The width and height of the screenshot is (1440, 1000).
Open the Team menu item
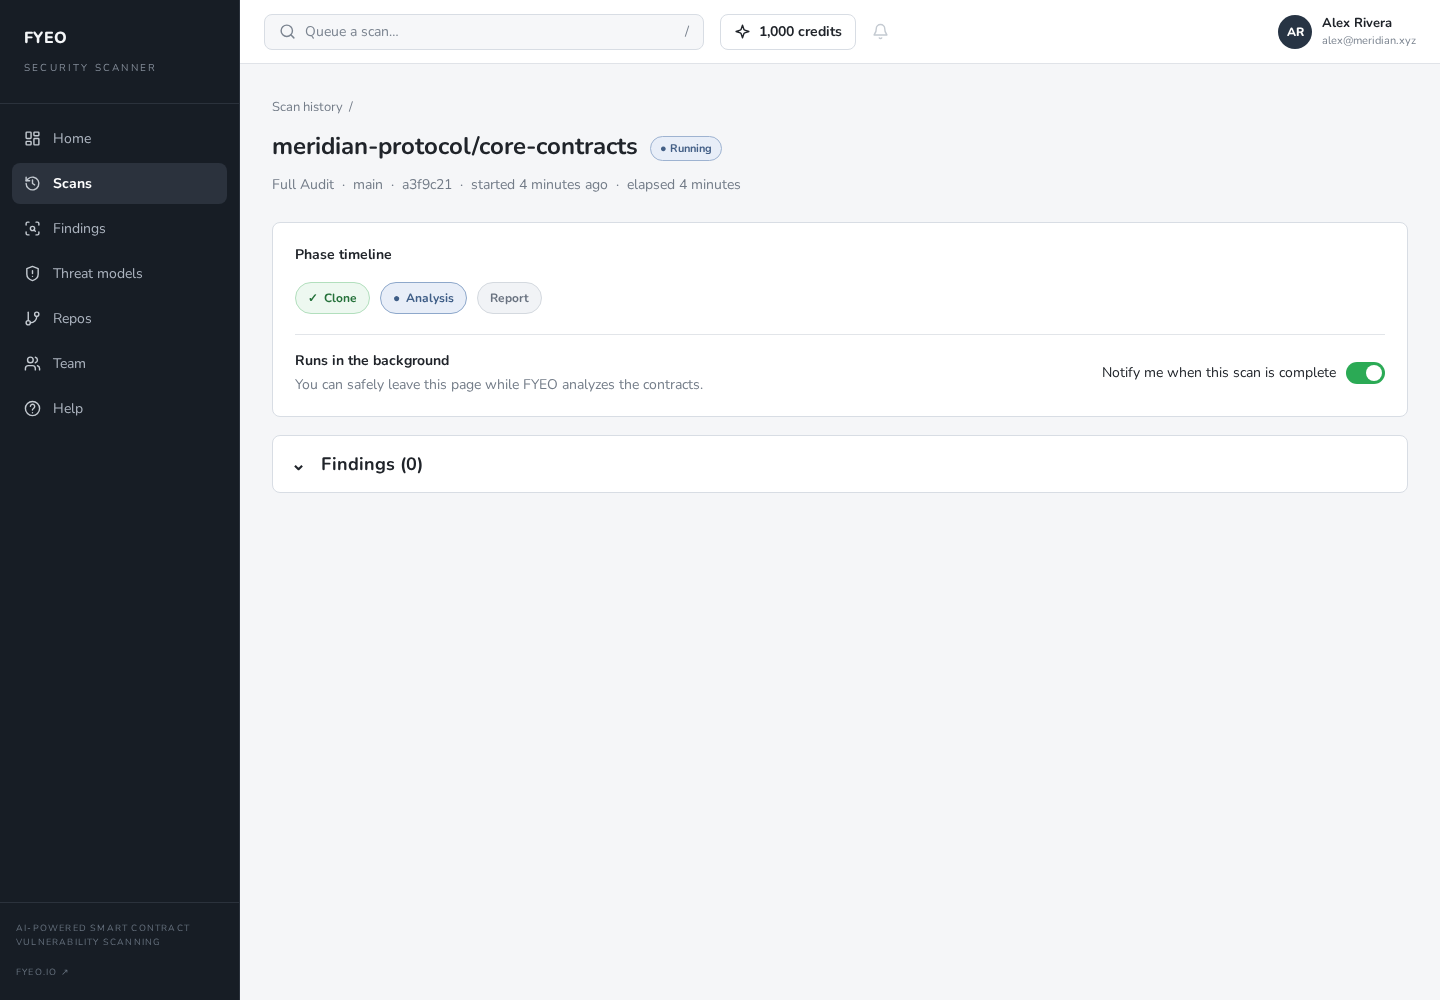[x=119, y=364]
